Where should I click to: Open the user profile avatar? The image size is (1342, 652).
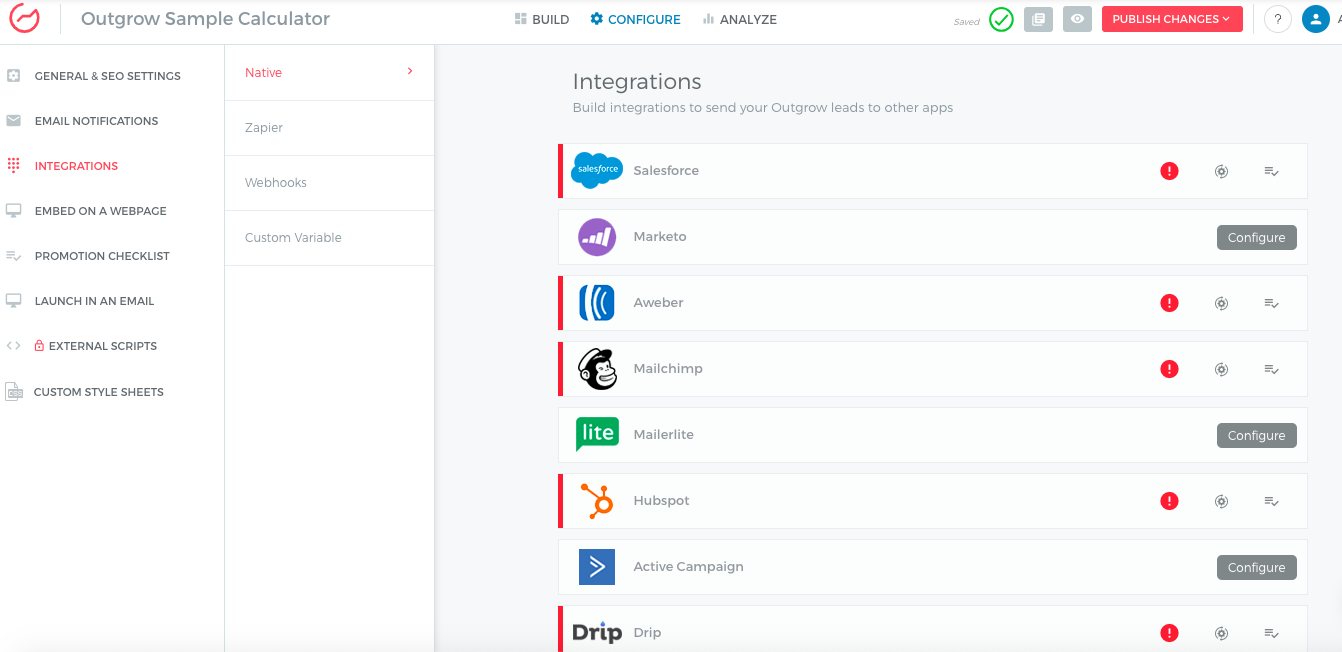pos(1316,19)
